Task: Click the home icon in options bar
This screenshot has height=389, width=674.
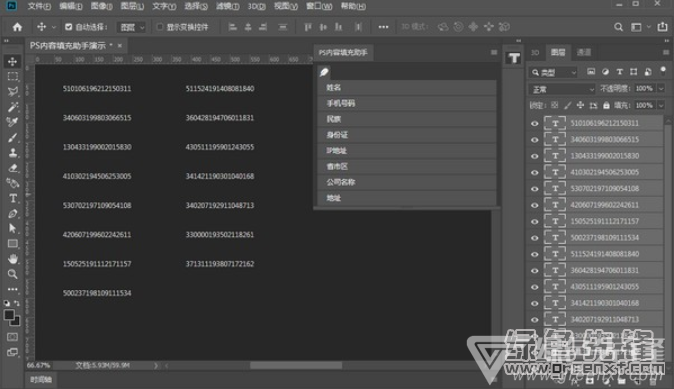Action: [x=17, y=27]
